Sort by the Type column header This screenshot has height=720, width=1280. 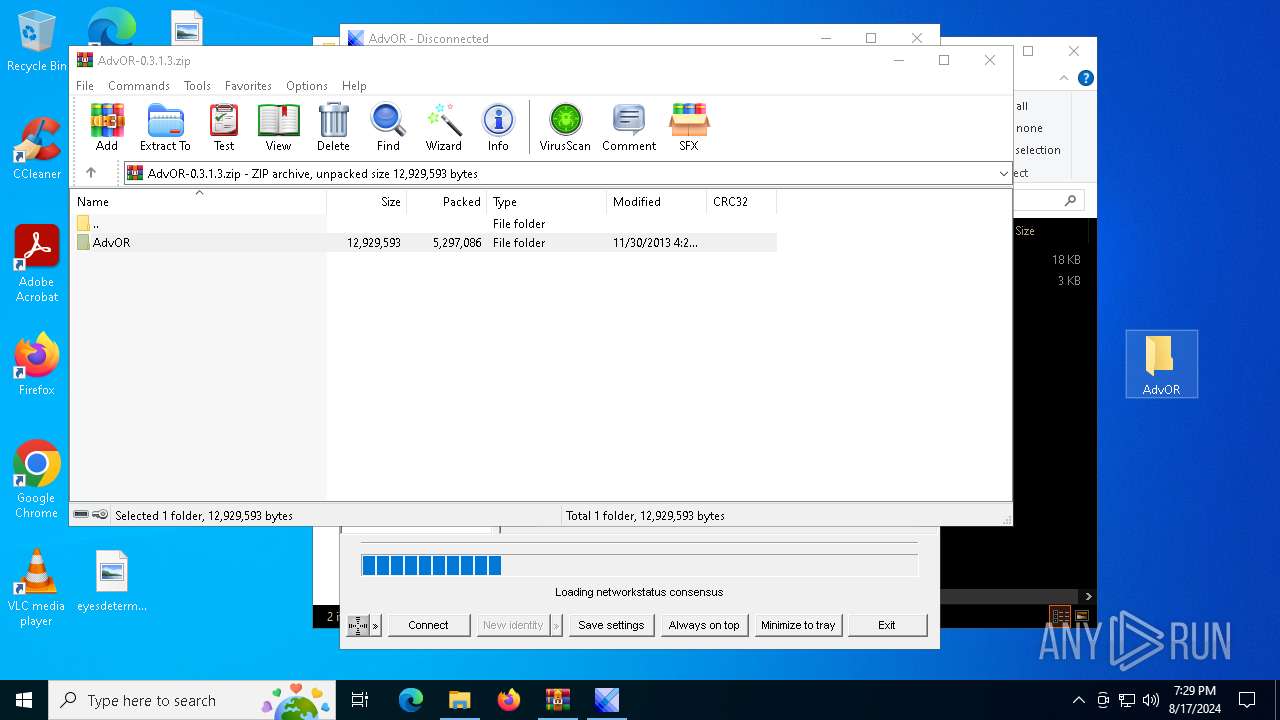tap(547, 201)
